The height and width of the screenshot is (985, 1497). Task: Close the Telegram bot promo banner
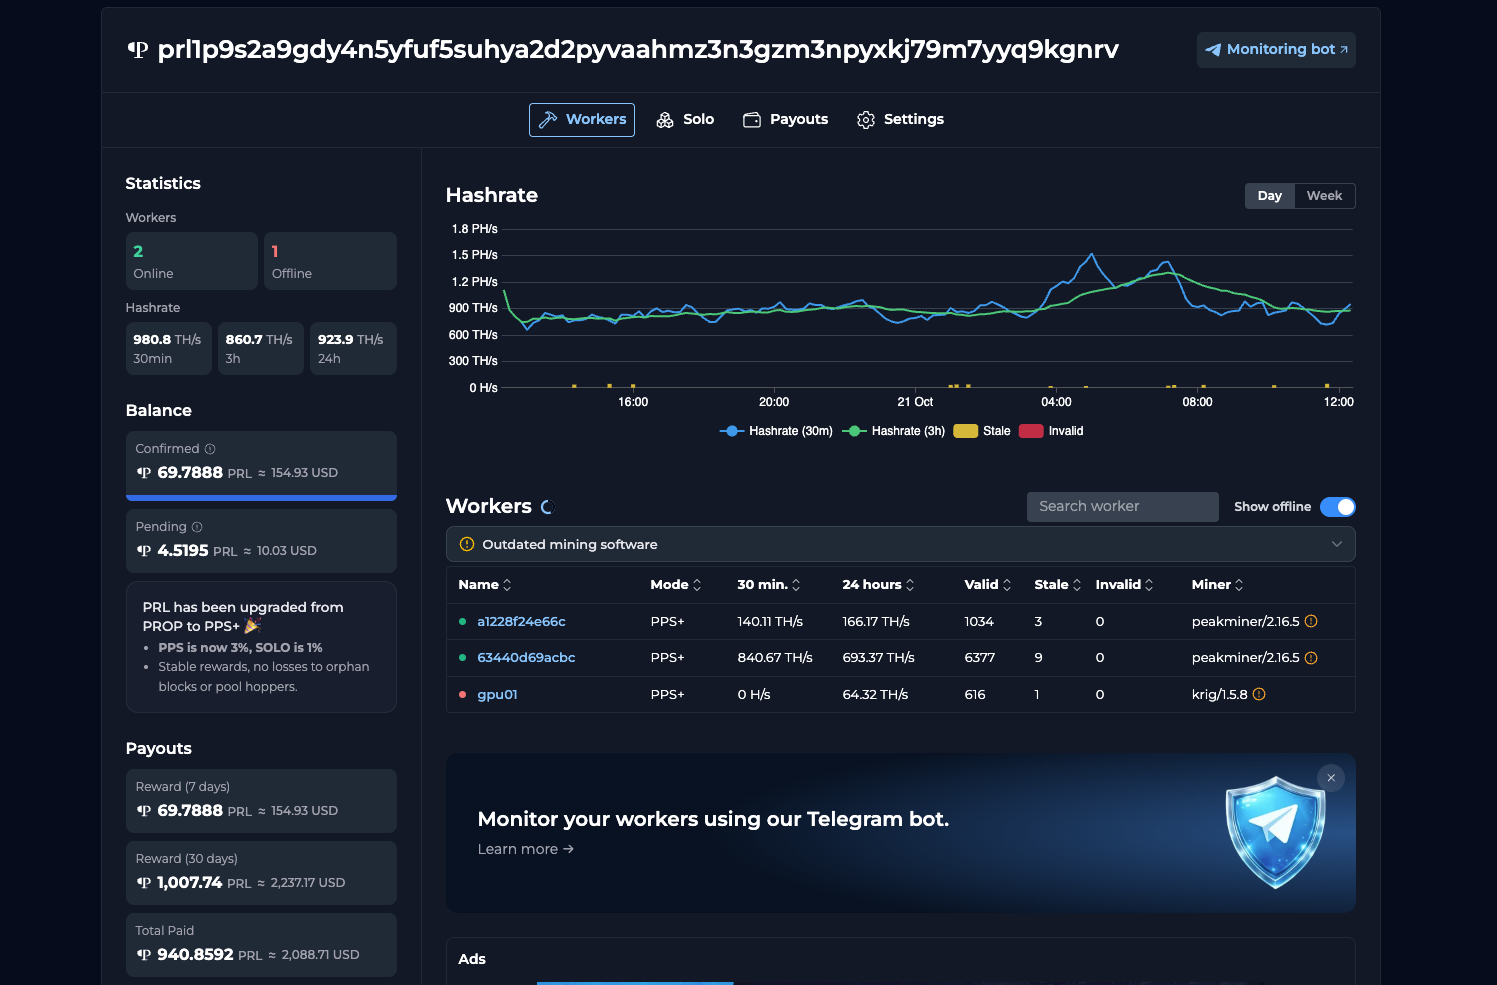pyautogui.click(x=1331, y=778)
